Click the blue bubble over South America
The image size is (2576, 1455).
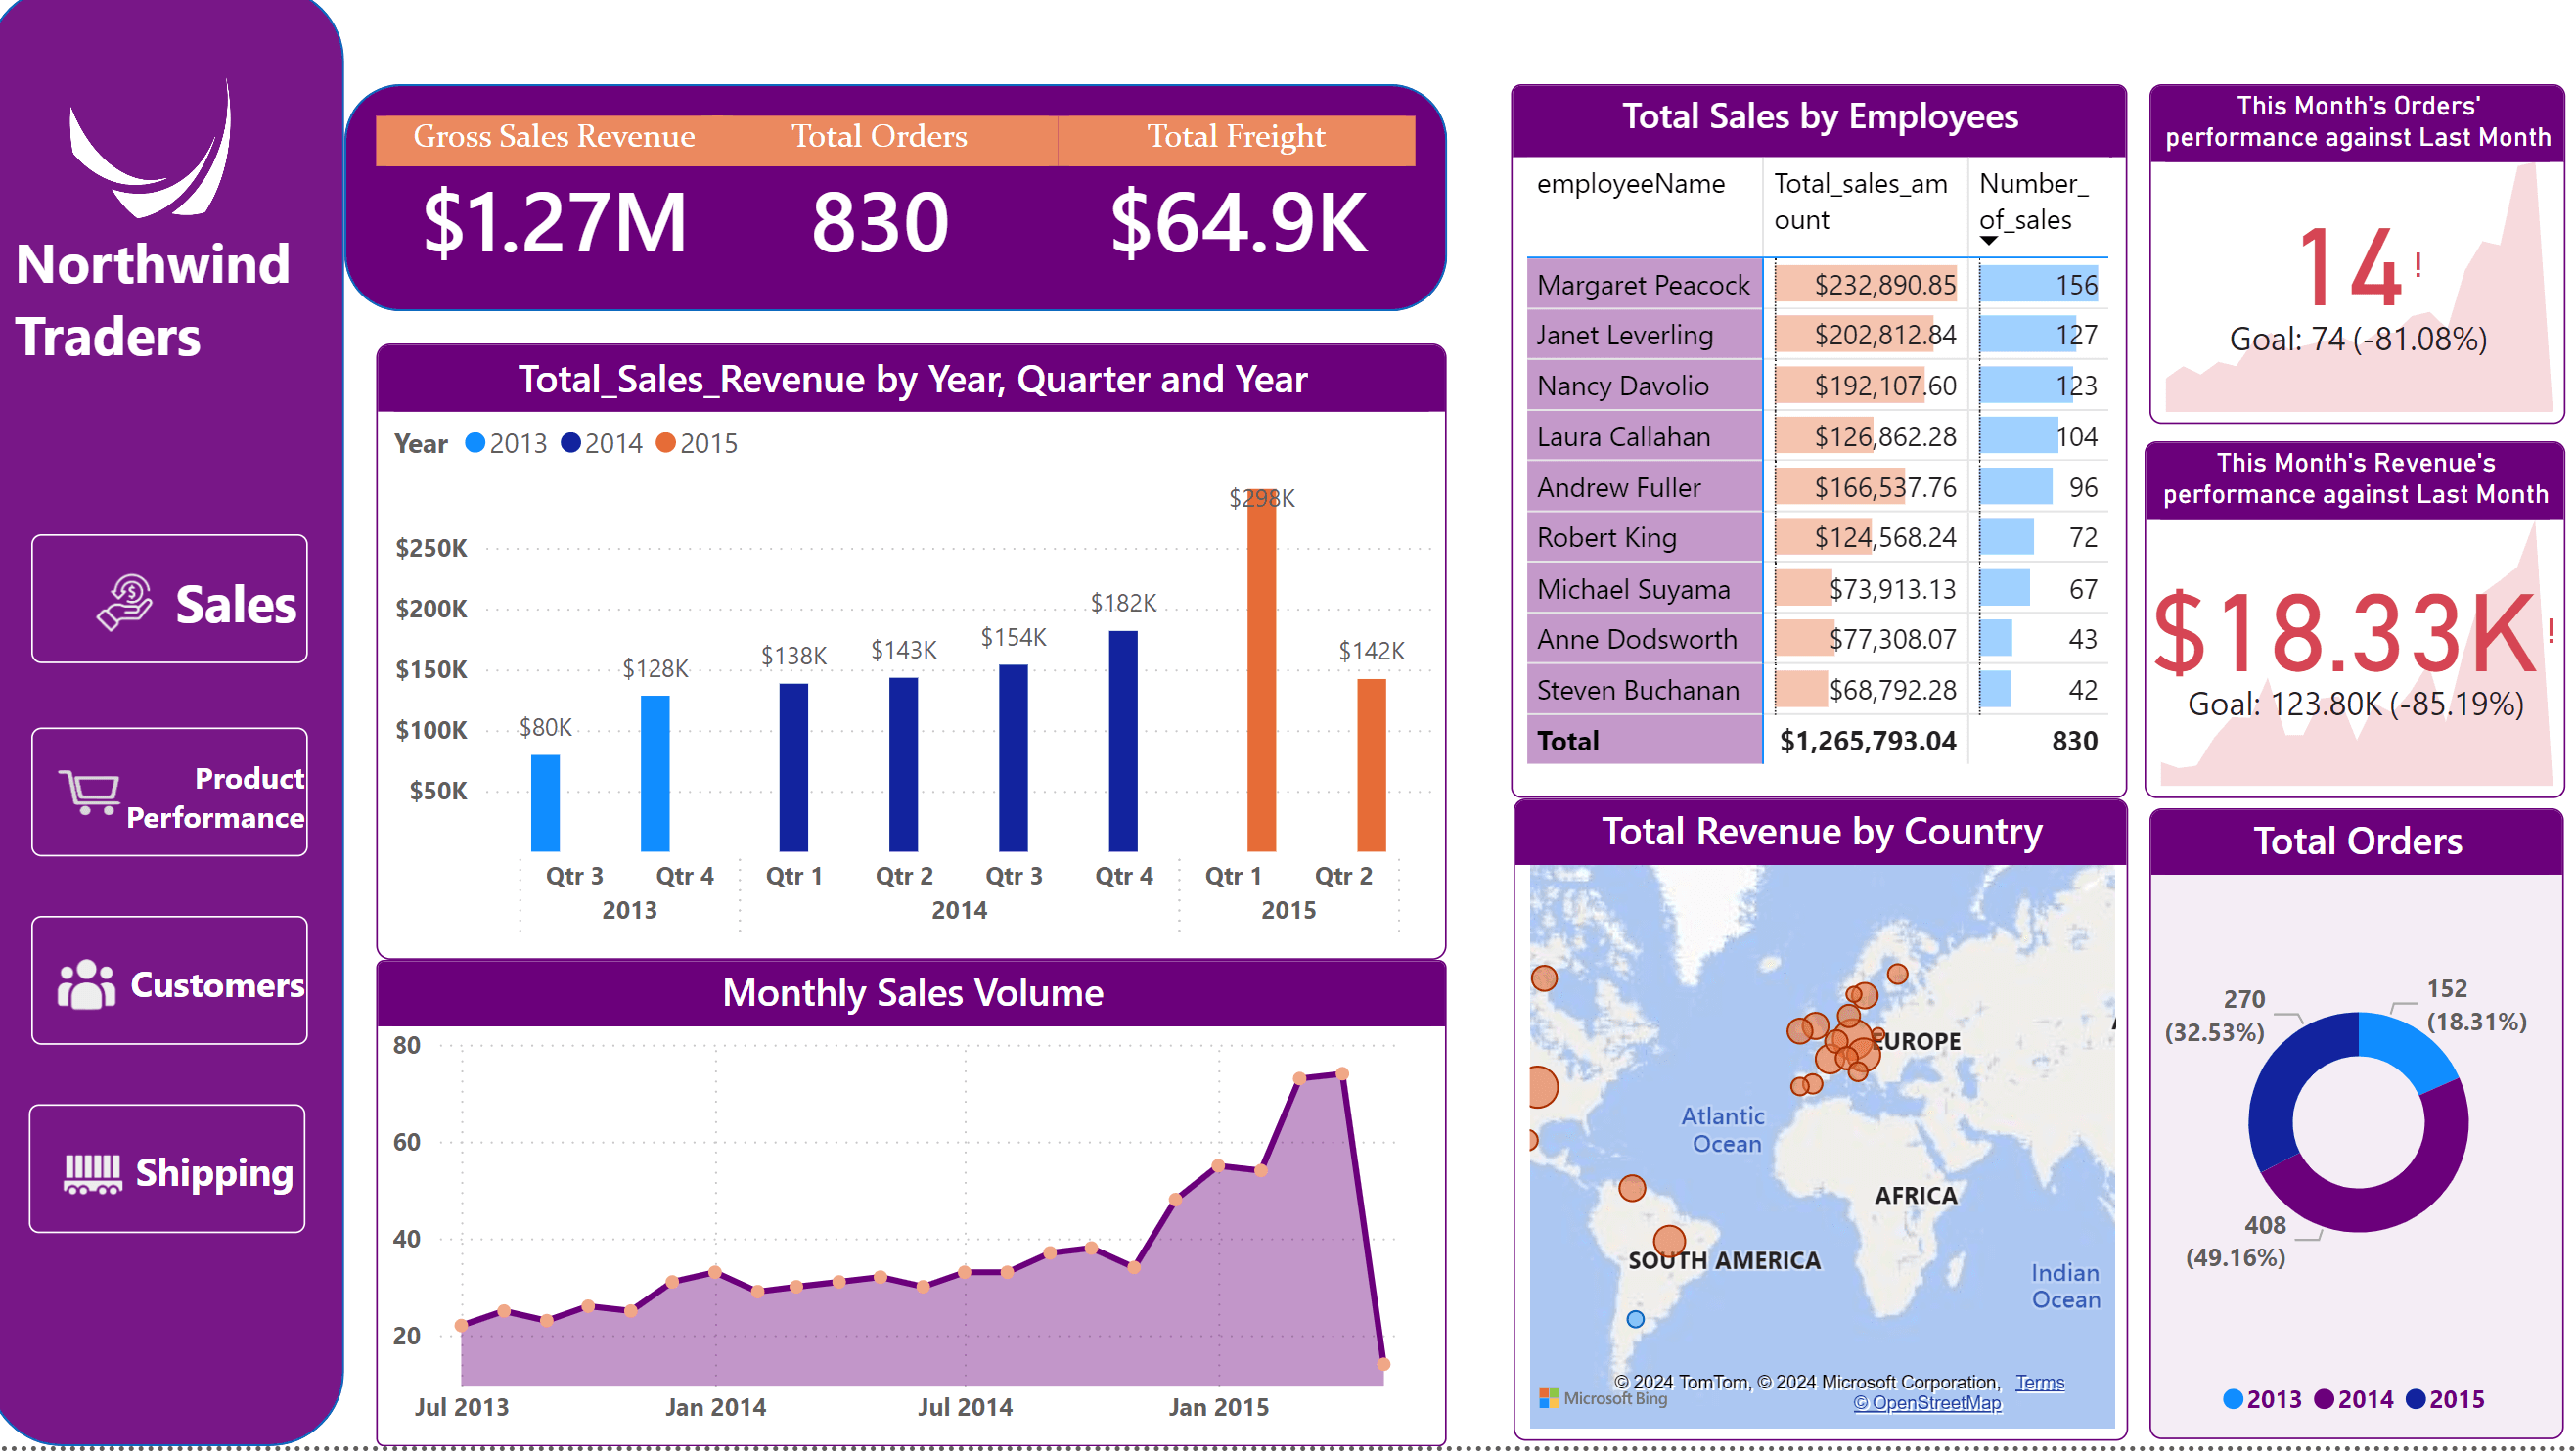[x=1635, y=1319]
